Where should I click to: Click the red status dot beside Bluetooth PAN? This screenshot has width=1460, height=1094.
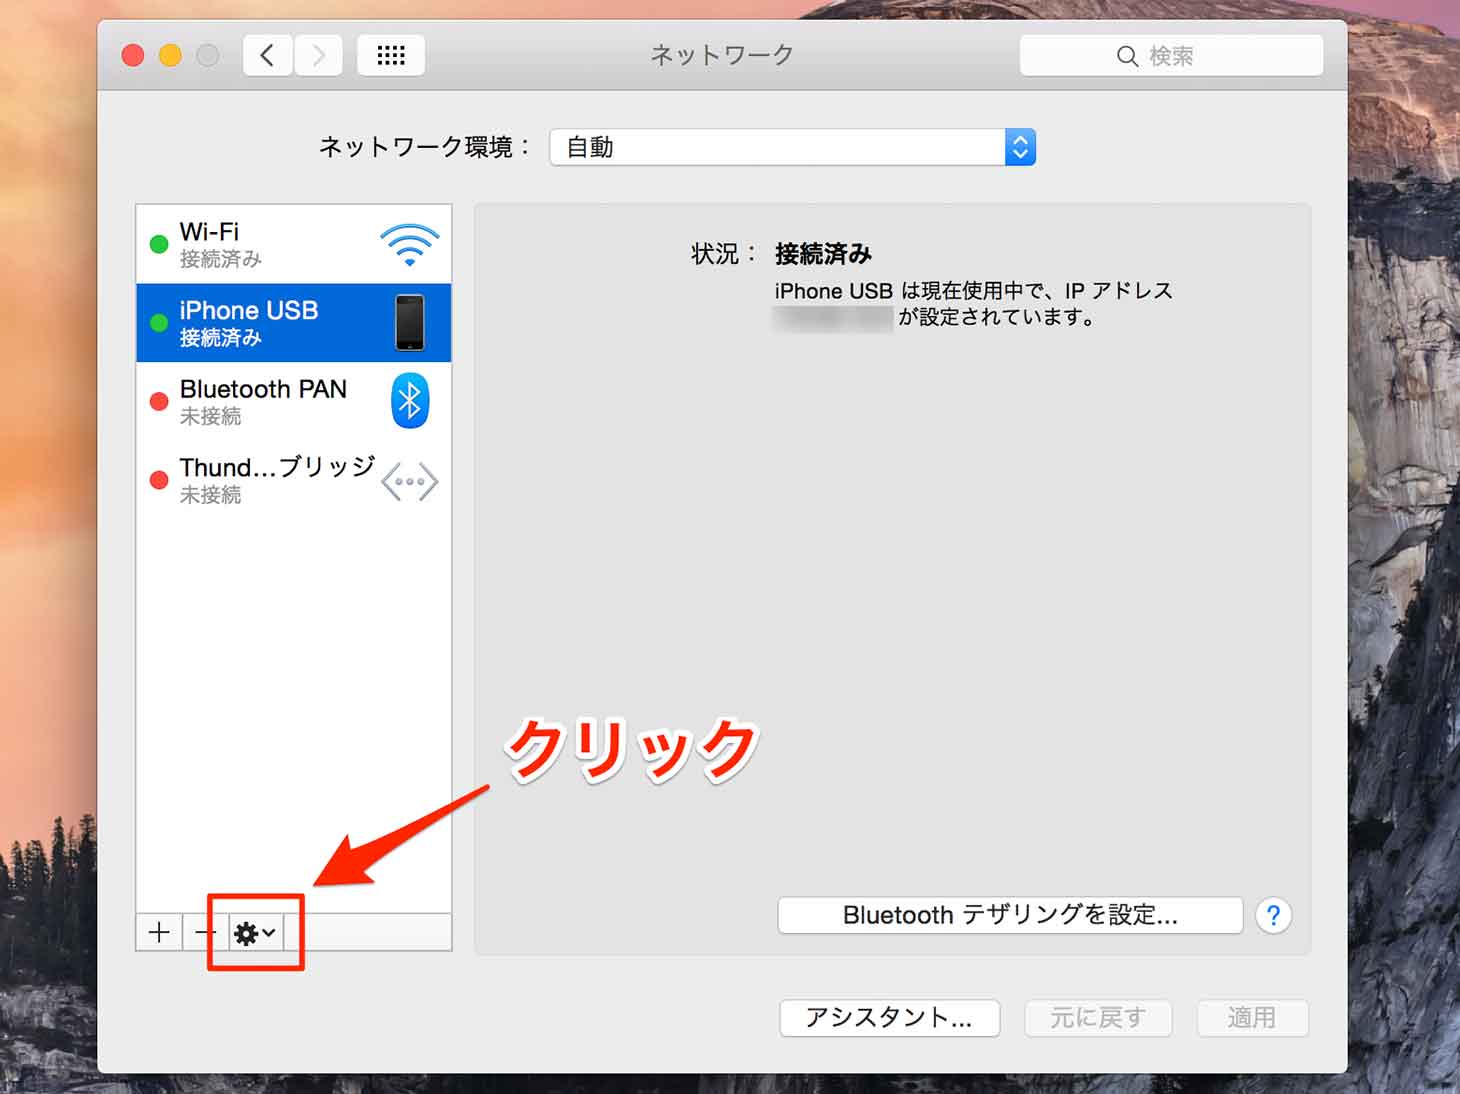click(x=159, y=401)
